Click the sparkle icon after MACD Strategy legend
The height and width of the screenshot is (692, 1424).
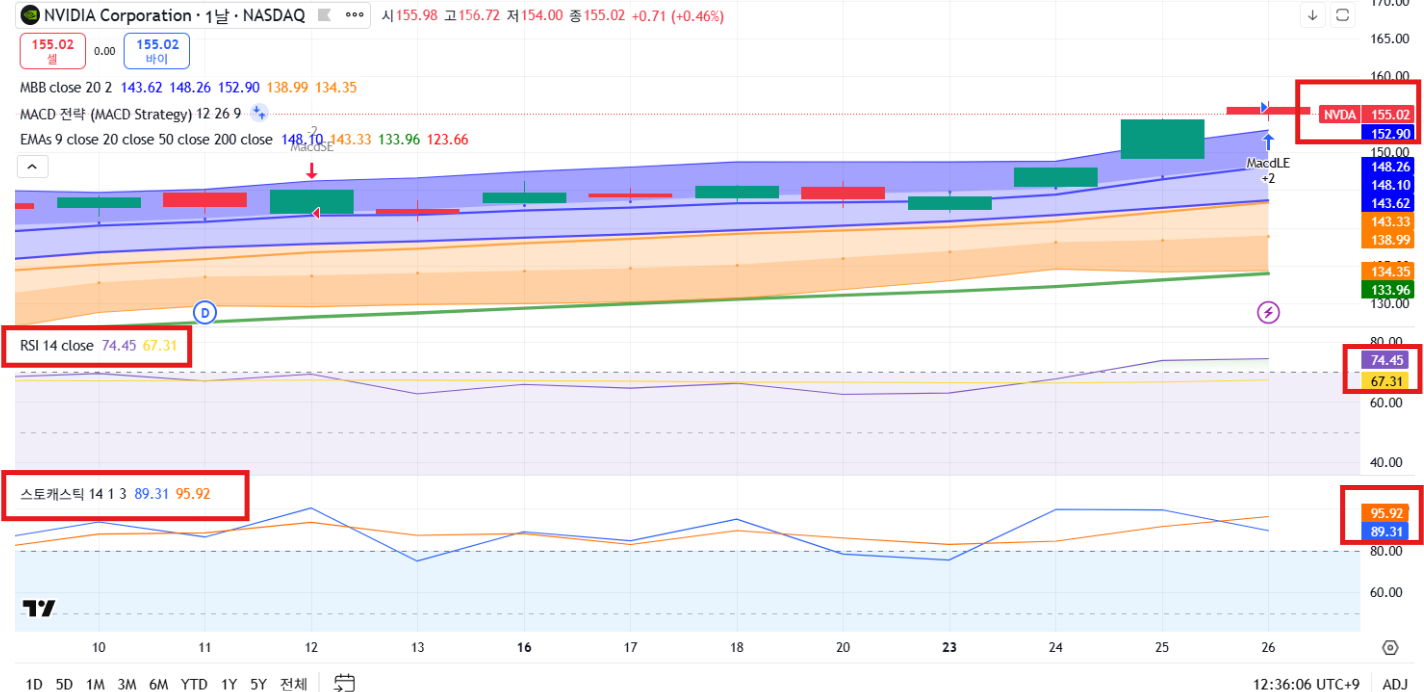point(259,112)
